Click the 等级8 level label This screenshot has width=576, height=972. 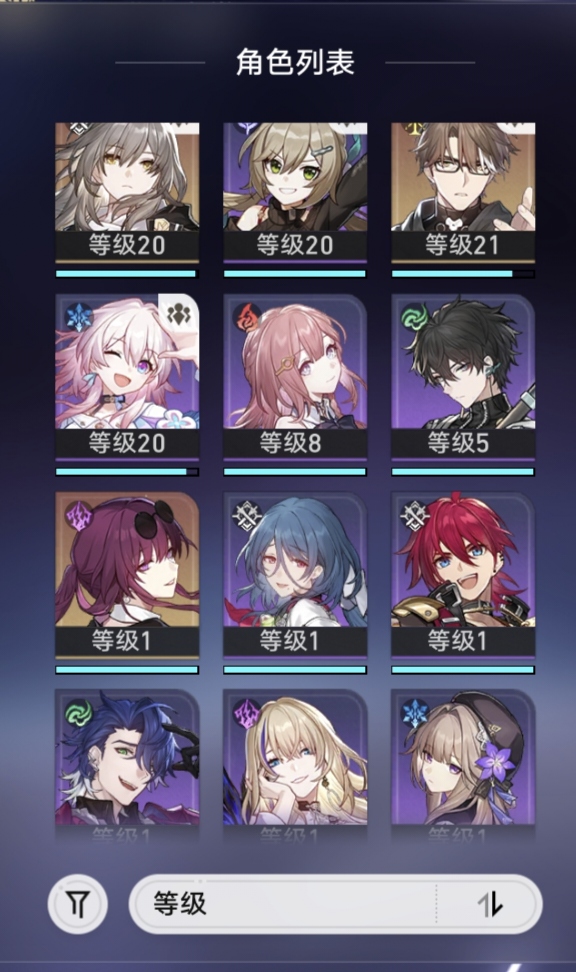click(290, 443)
